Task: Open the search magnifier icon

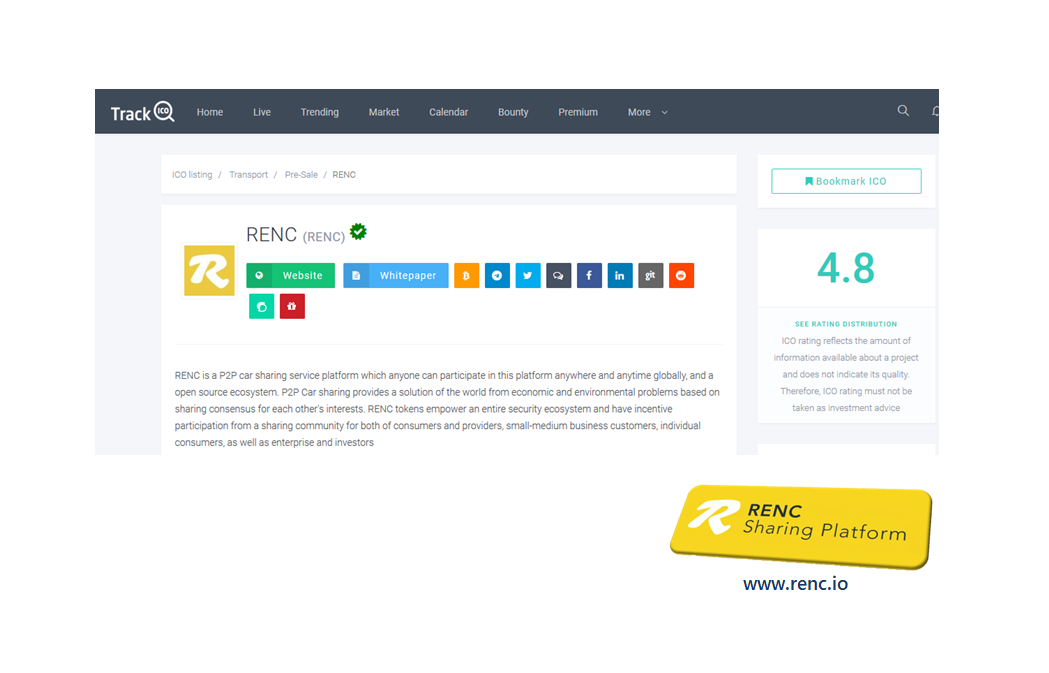Action: [x=903, y=110]
